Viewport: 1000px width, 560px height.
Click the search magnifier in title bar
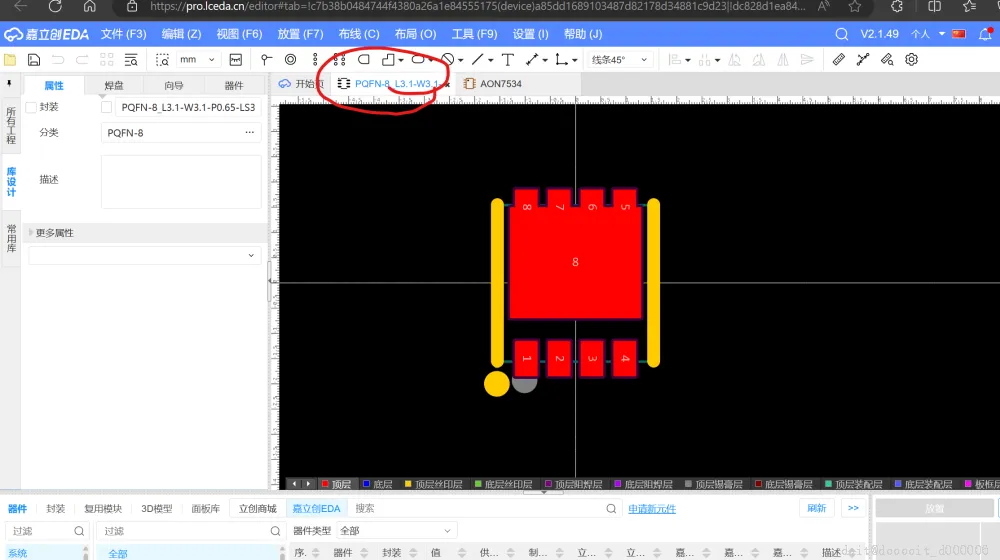(842, 34)
